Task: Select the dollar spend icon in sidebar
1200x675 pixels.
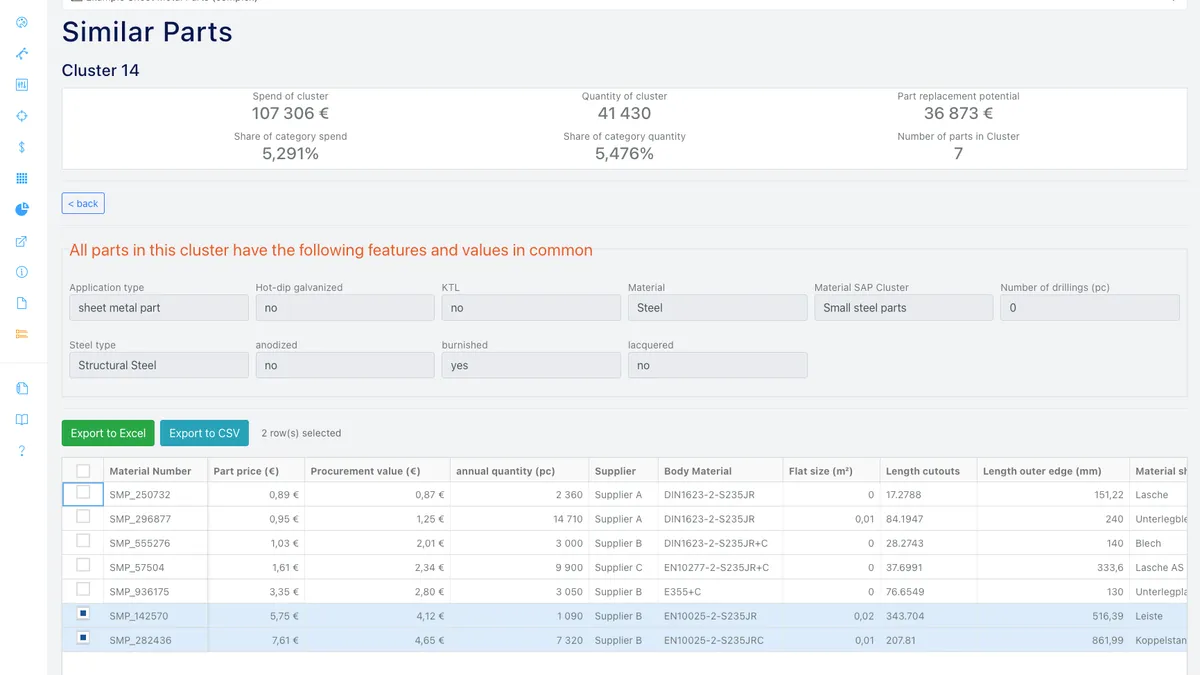Action: point(21,147)
